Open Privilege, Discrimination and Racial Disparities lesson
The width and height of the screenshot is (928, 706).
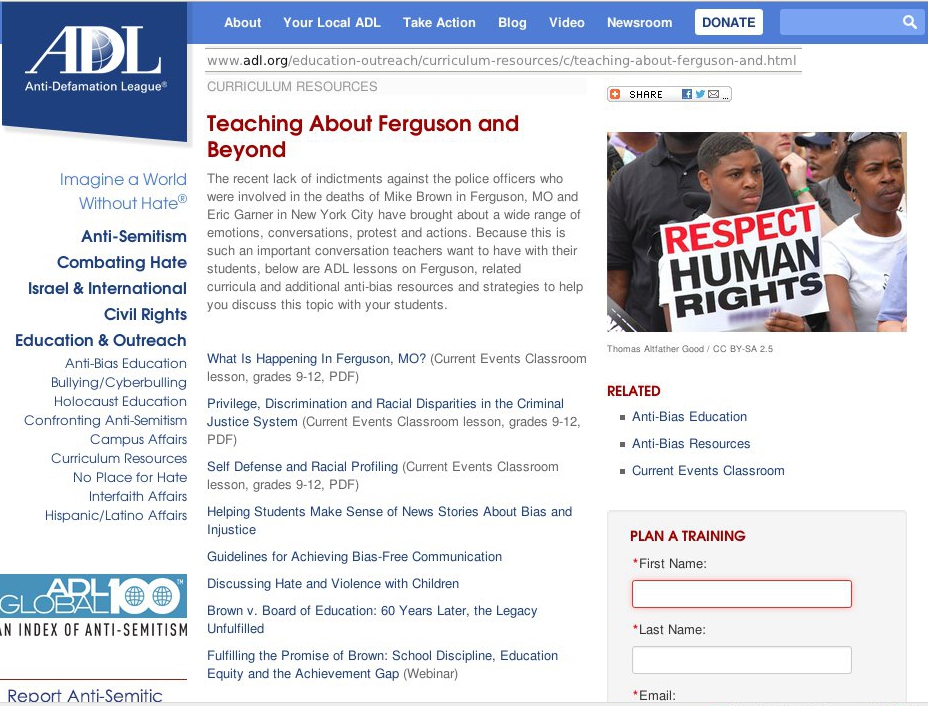tap(385, 412)
